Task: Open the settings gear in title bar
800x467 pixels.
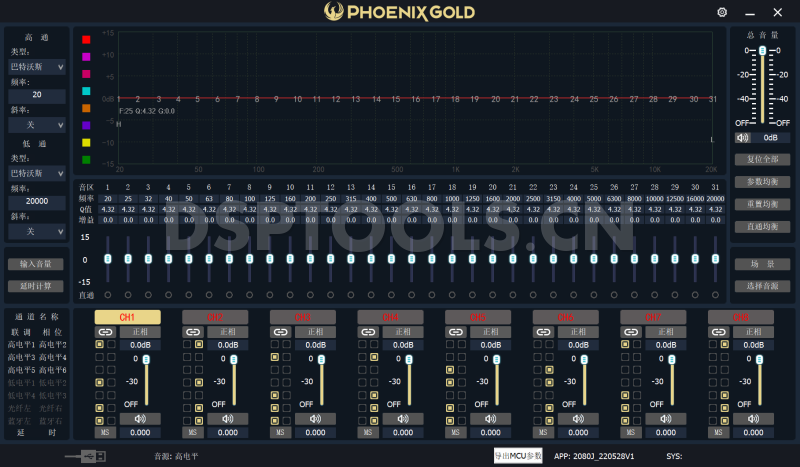Action: pyautogui.click(x=722, y=12)
